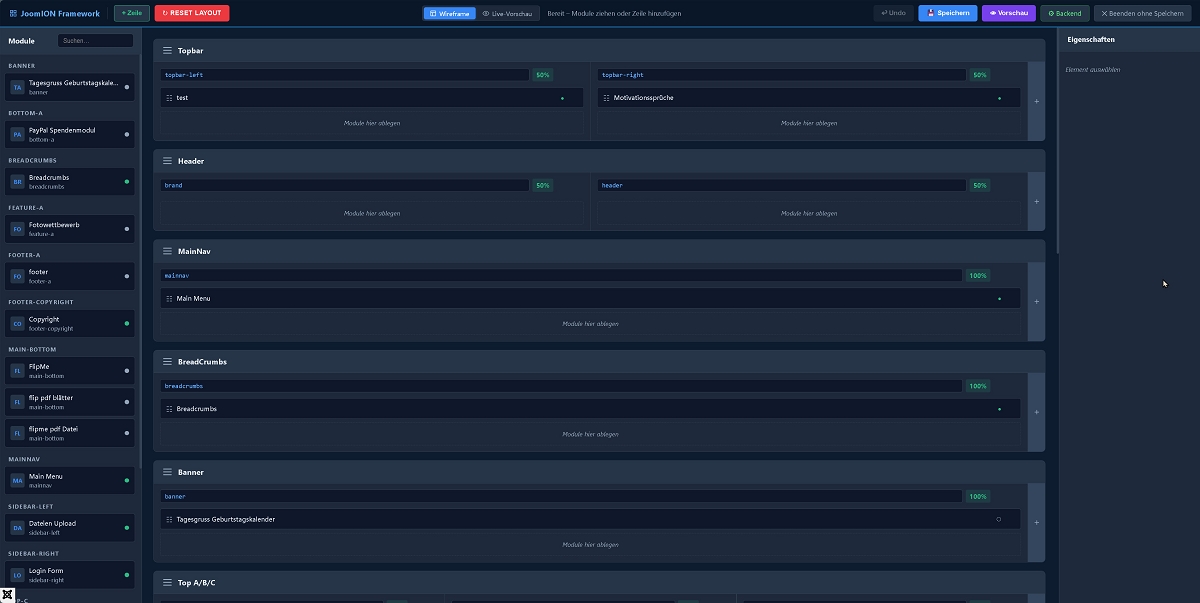The height and width of the screenshot is (603, 1200).
Task: Click the grip icon on canvas Breadcrumbs module
Action: [x=170, y=409]
